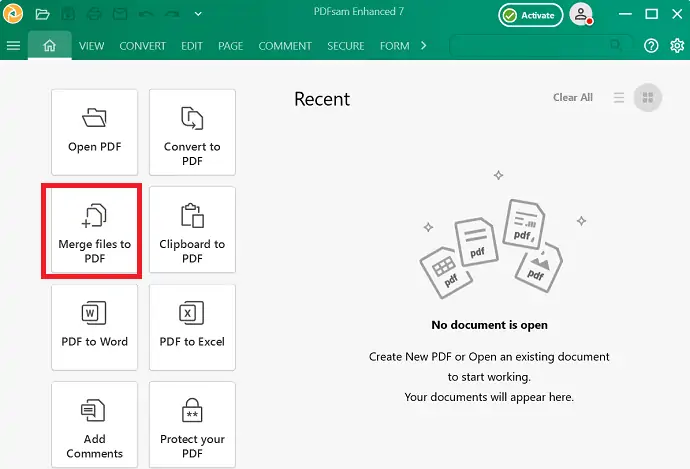Close the PDFsam Enhanced window
Screen dimensions: 690x469
tap(677, 14)
